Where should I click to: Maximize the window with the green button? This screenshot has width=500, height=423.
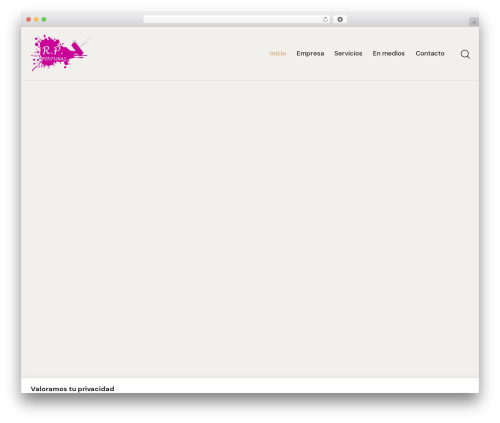[x=44, y=19]
